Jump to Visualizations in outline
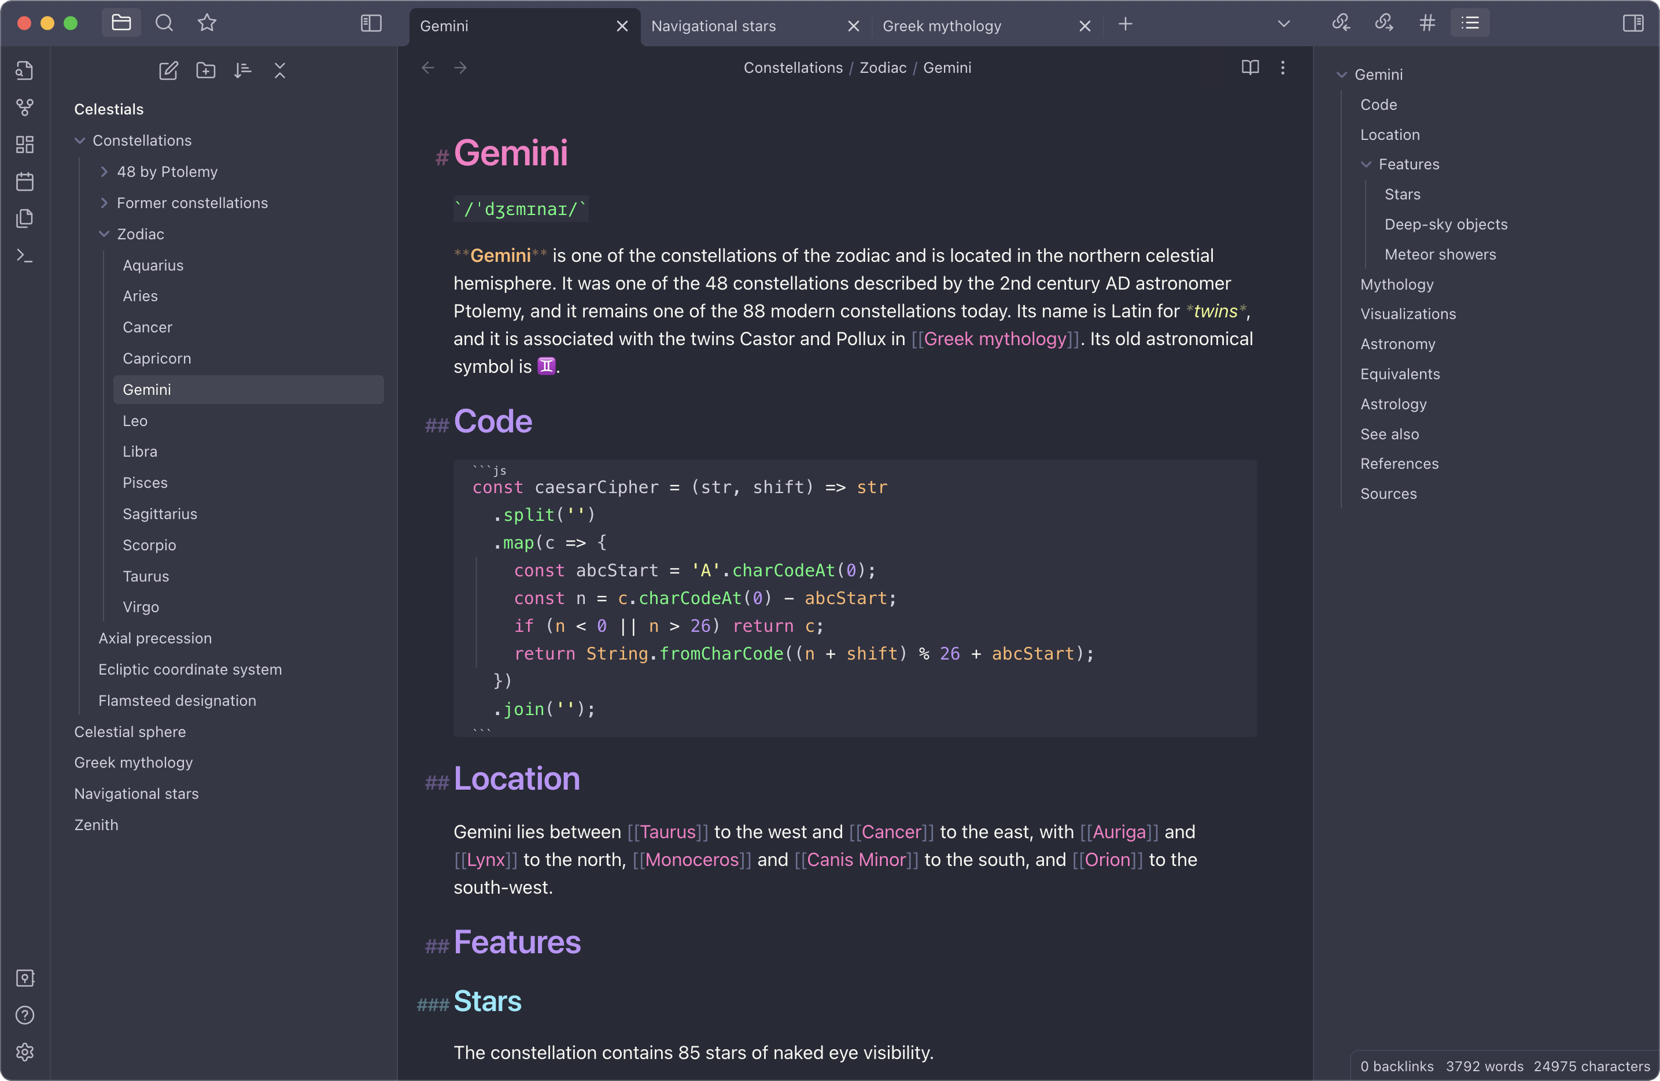Screen dimensions: 1660x1081 pos(1408,314)
